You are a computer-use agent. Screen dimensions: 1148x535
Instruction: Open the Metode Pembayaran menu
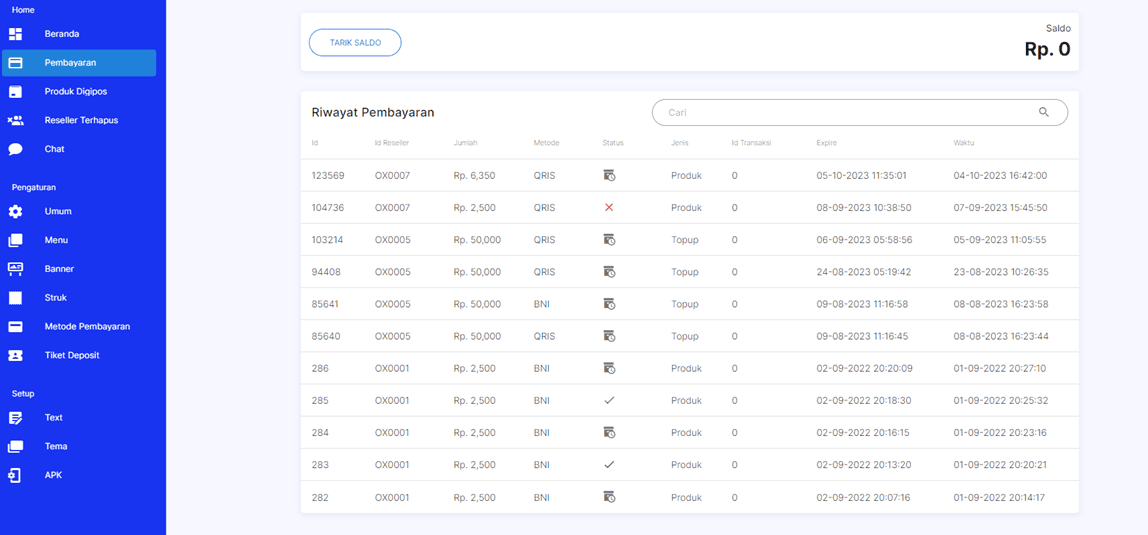point(87,327)
